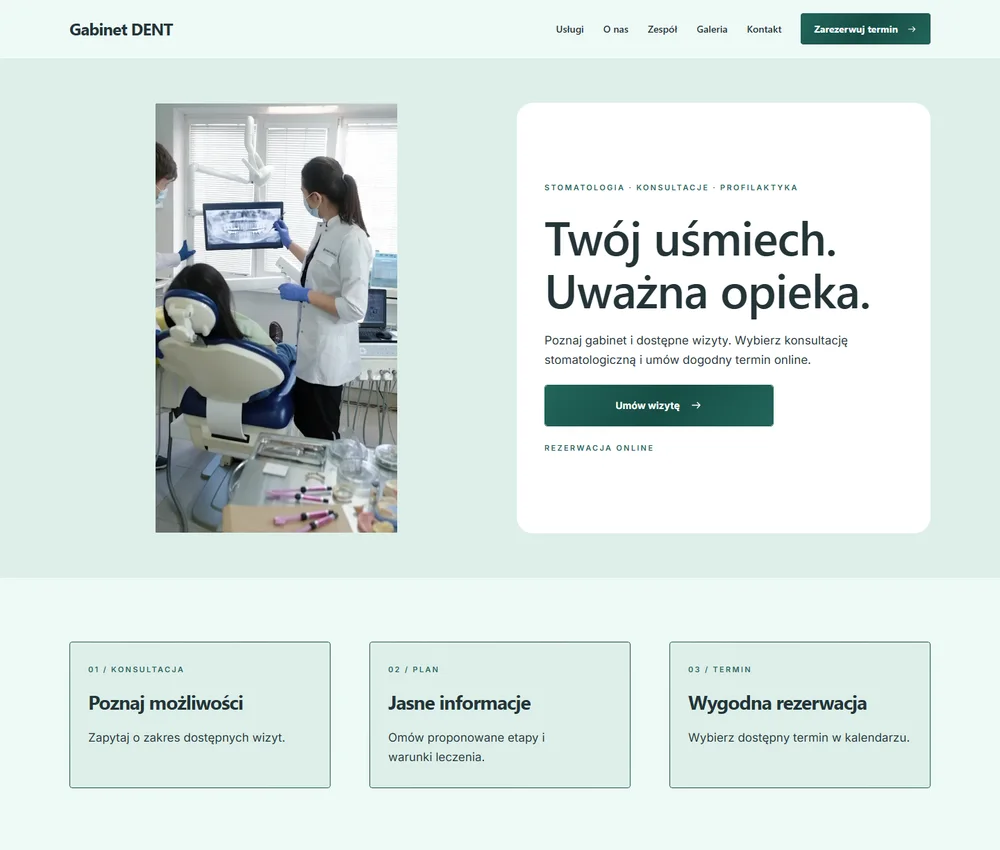Click the text Zapytaj o zakres dostępnych wizyt

pyautogui.click(x=187, y=738)
